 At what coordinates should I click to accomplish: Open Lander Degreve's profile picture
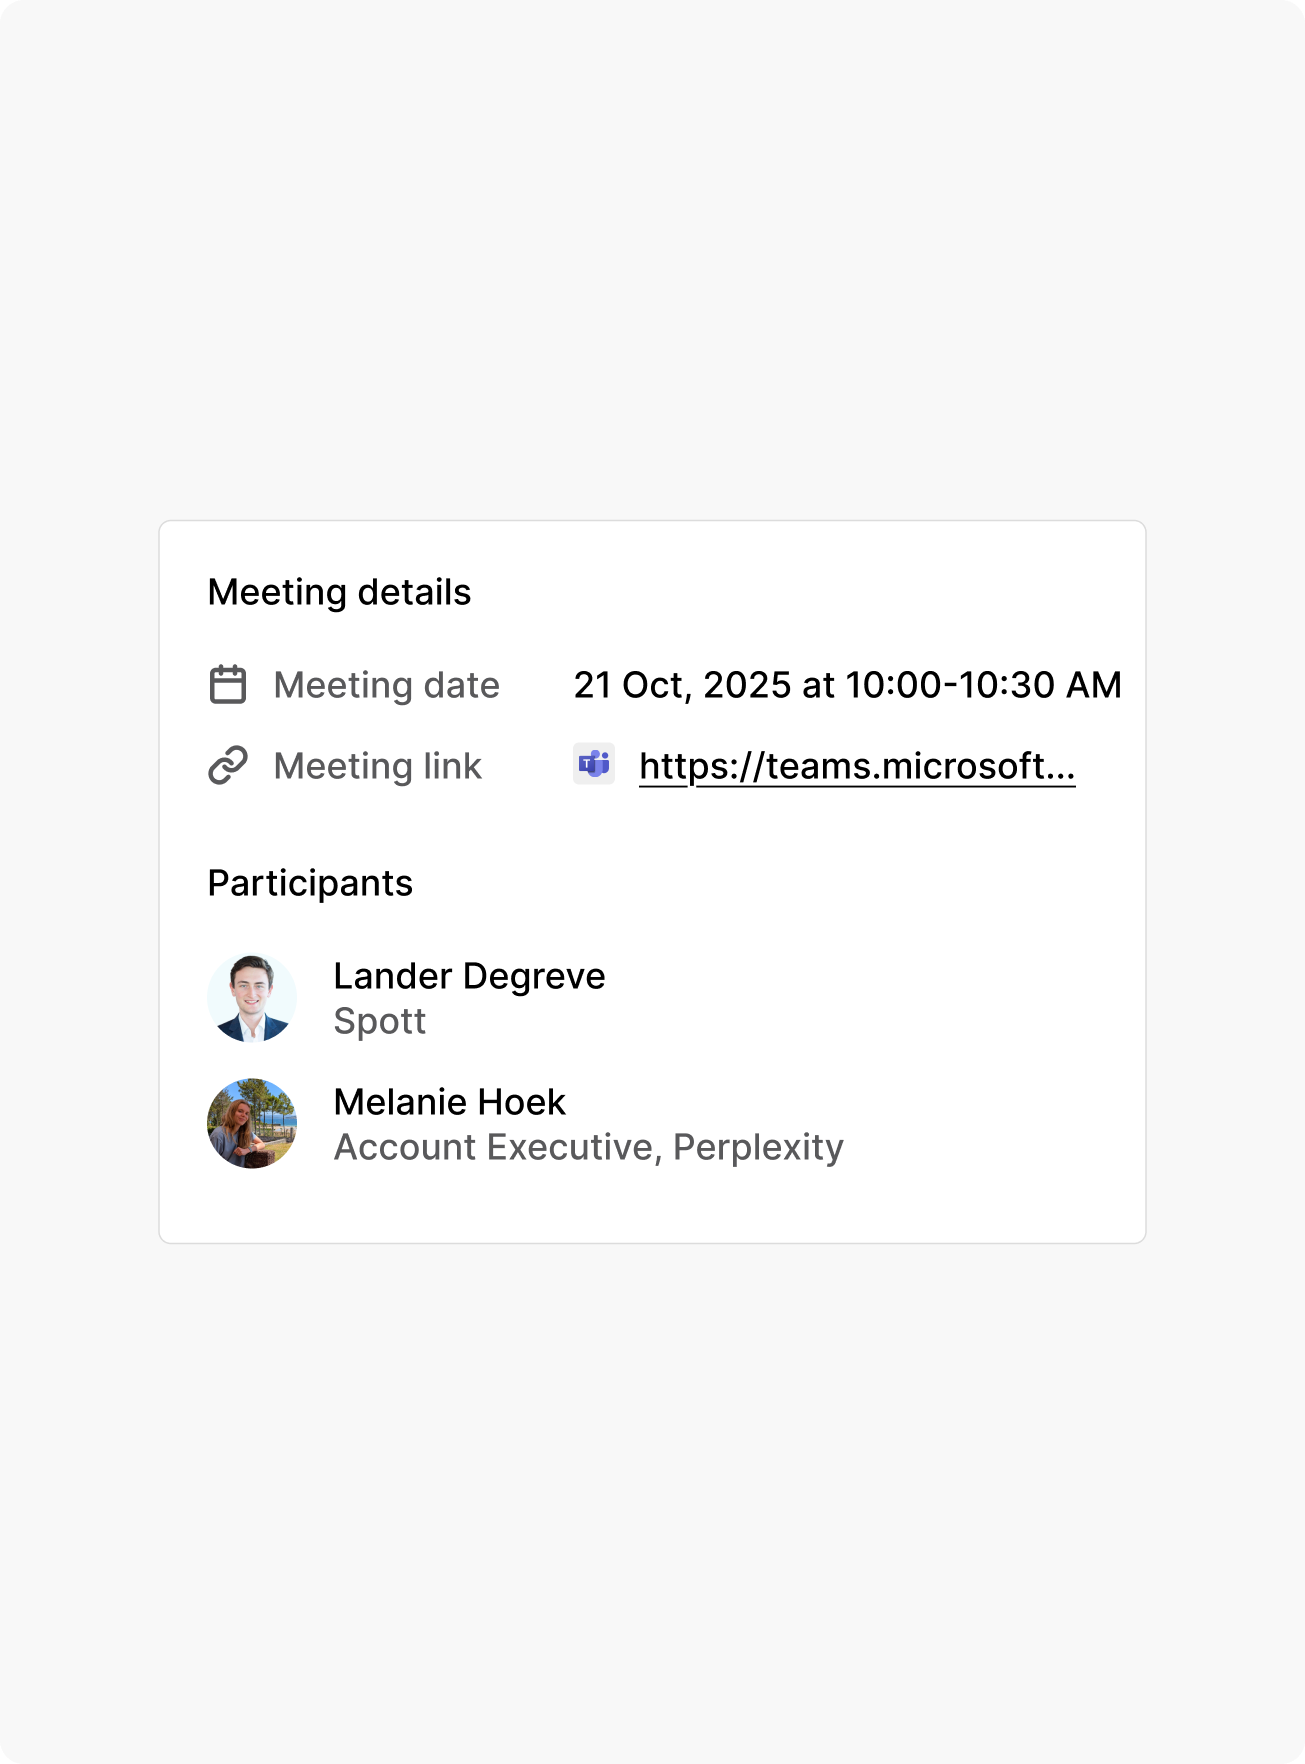point(252,996)
